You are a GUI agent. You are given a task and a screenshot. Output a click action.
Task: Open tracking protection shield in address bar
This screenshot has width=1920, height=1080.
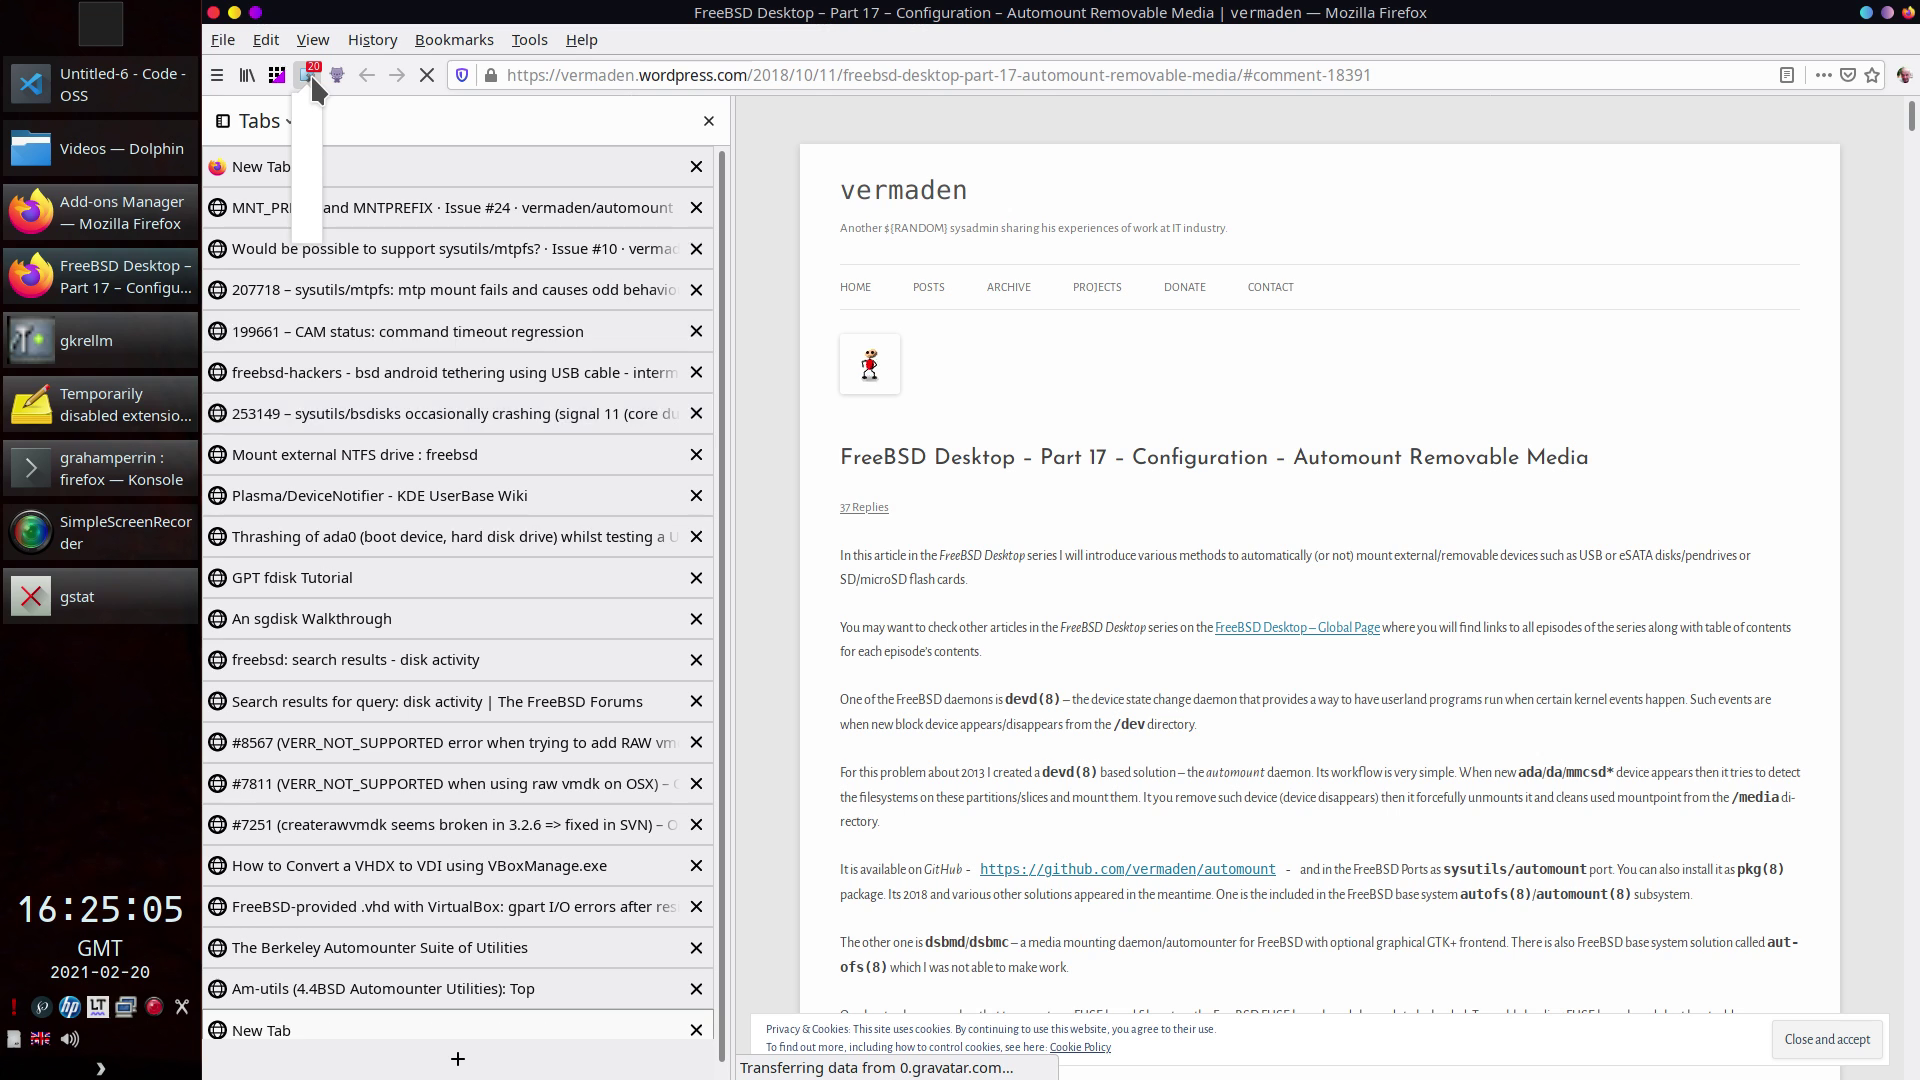(x=462, y=75)
